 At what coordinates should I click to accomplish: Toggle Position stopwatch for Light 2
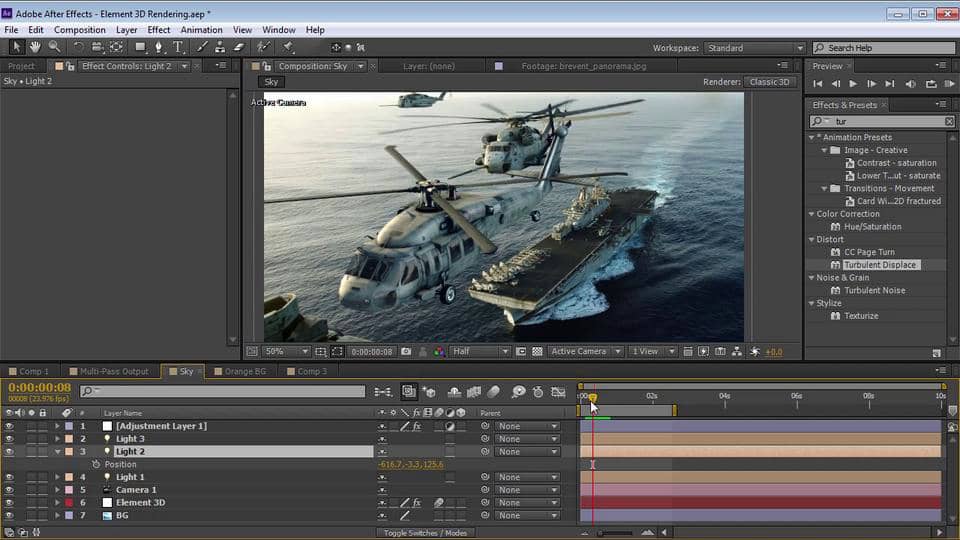pyautogui.click(x=96, y=465)
